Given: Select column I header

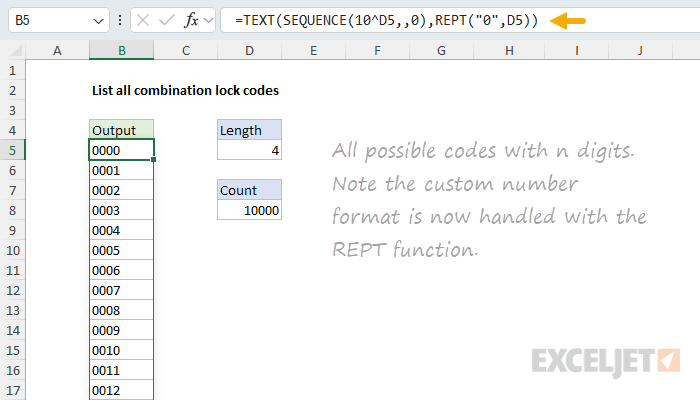Looking at the screenshot, I should pos(576,50).
